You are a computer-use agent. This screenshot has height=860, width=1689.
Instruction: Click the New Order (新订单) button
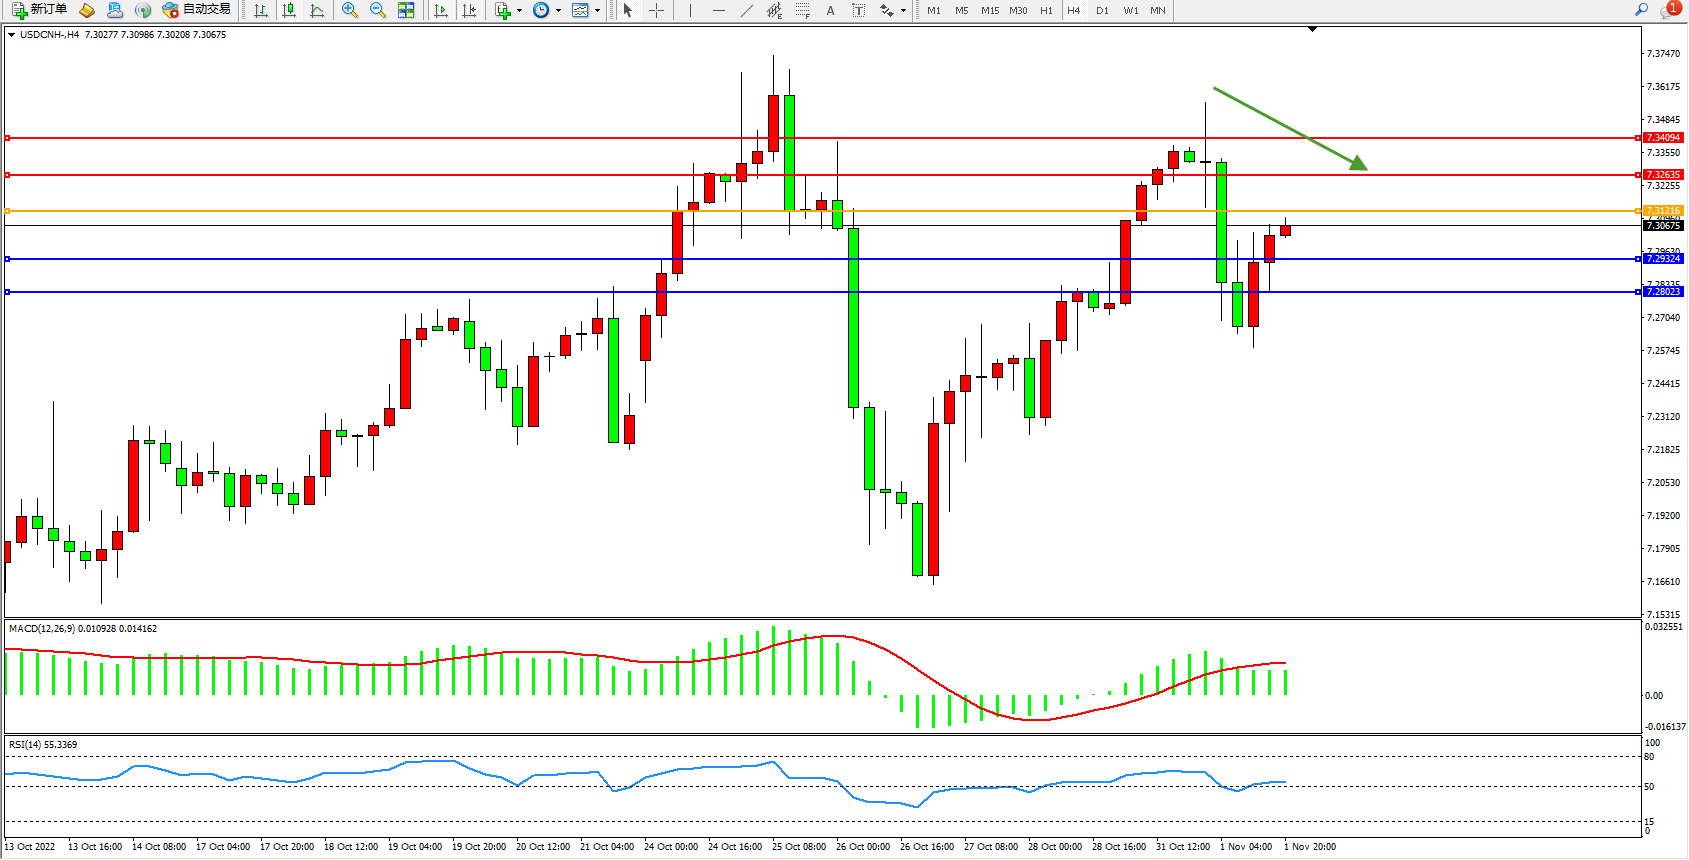(40, 10)
